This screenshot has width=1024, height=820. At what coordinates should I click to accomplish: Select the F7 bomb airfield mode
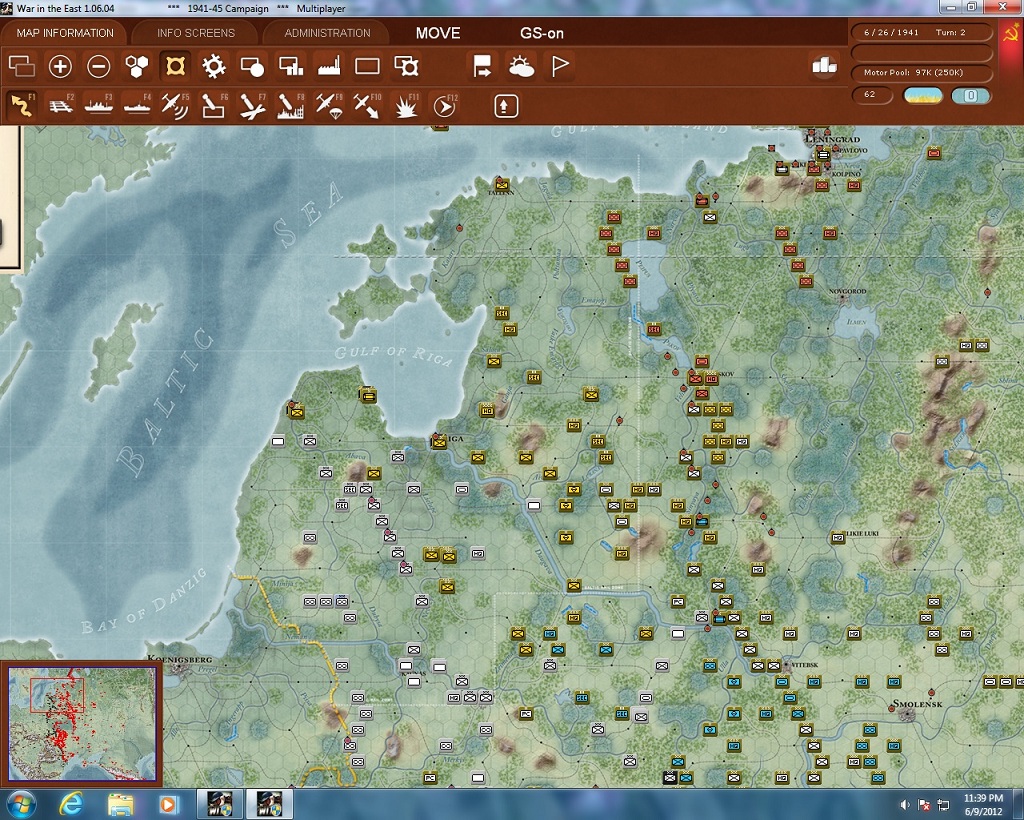252,106
